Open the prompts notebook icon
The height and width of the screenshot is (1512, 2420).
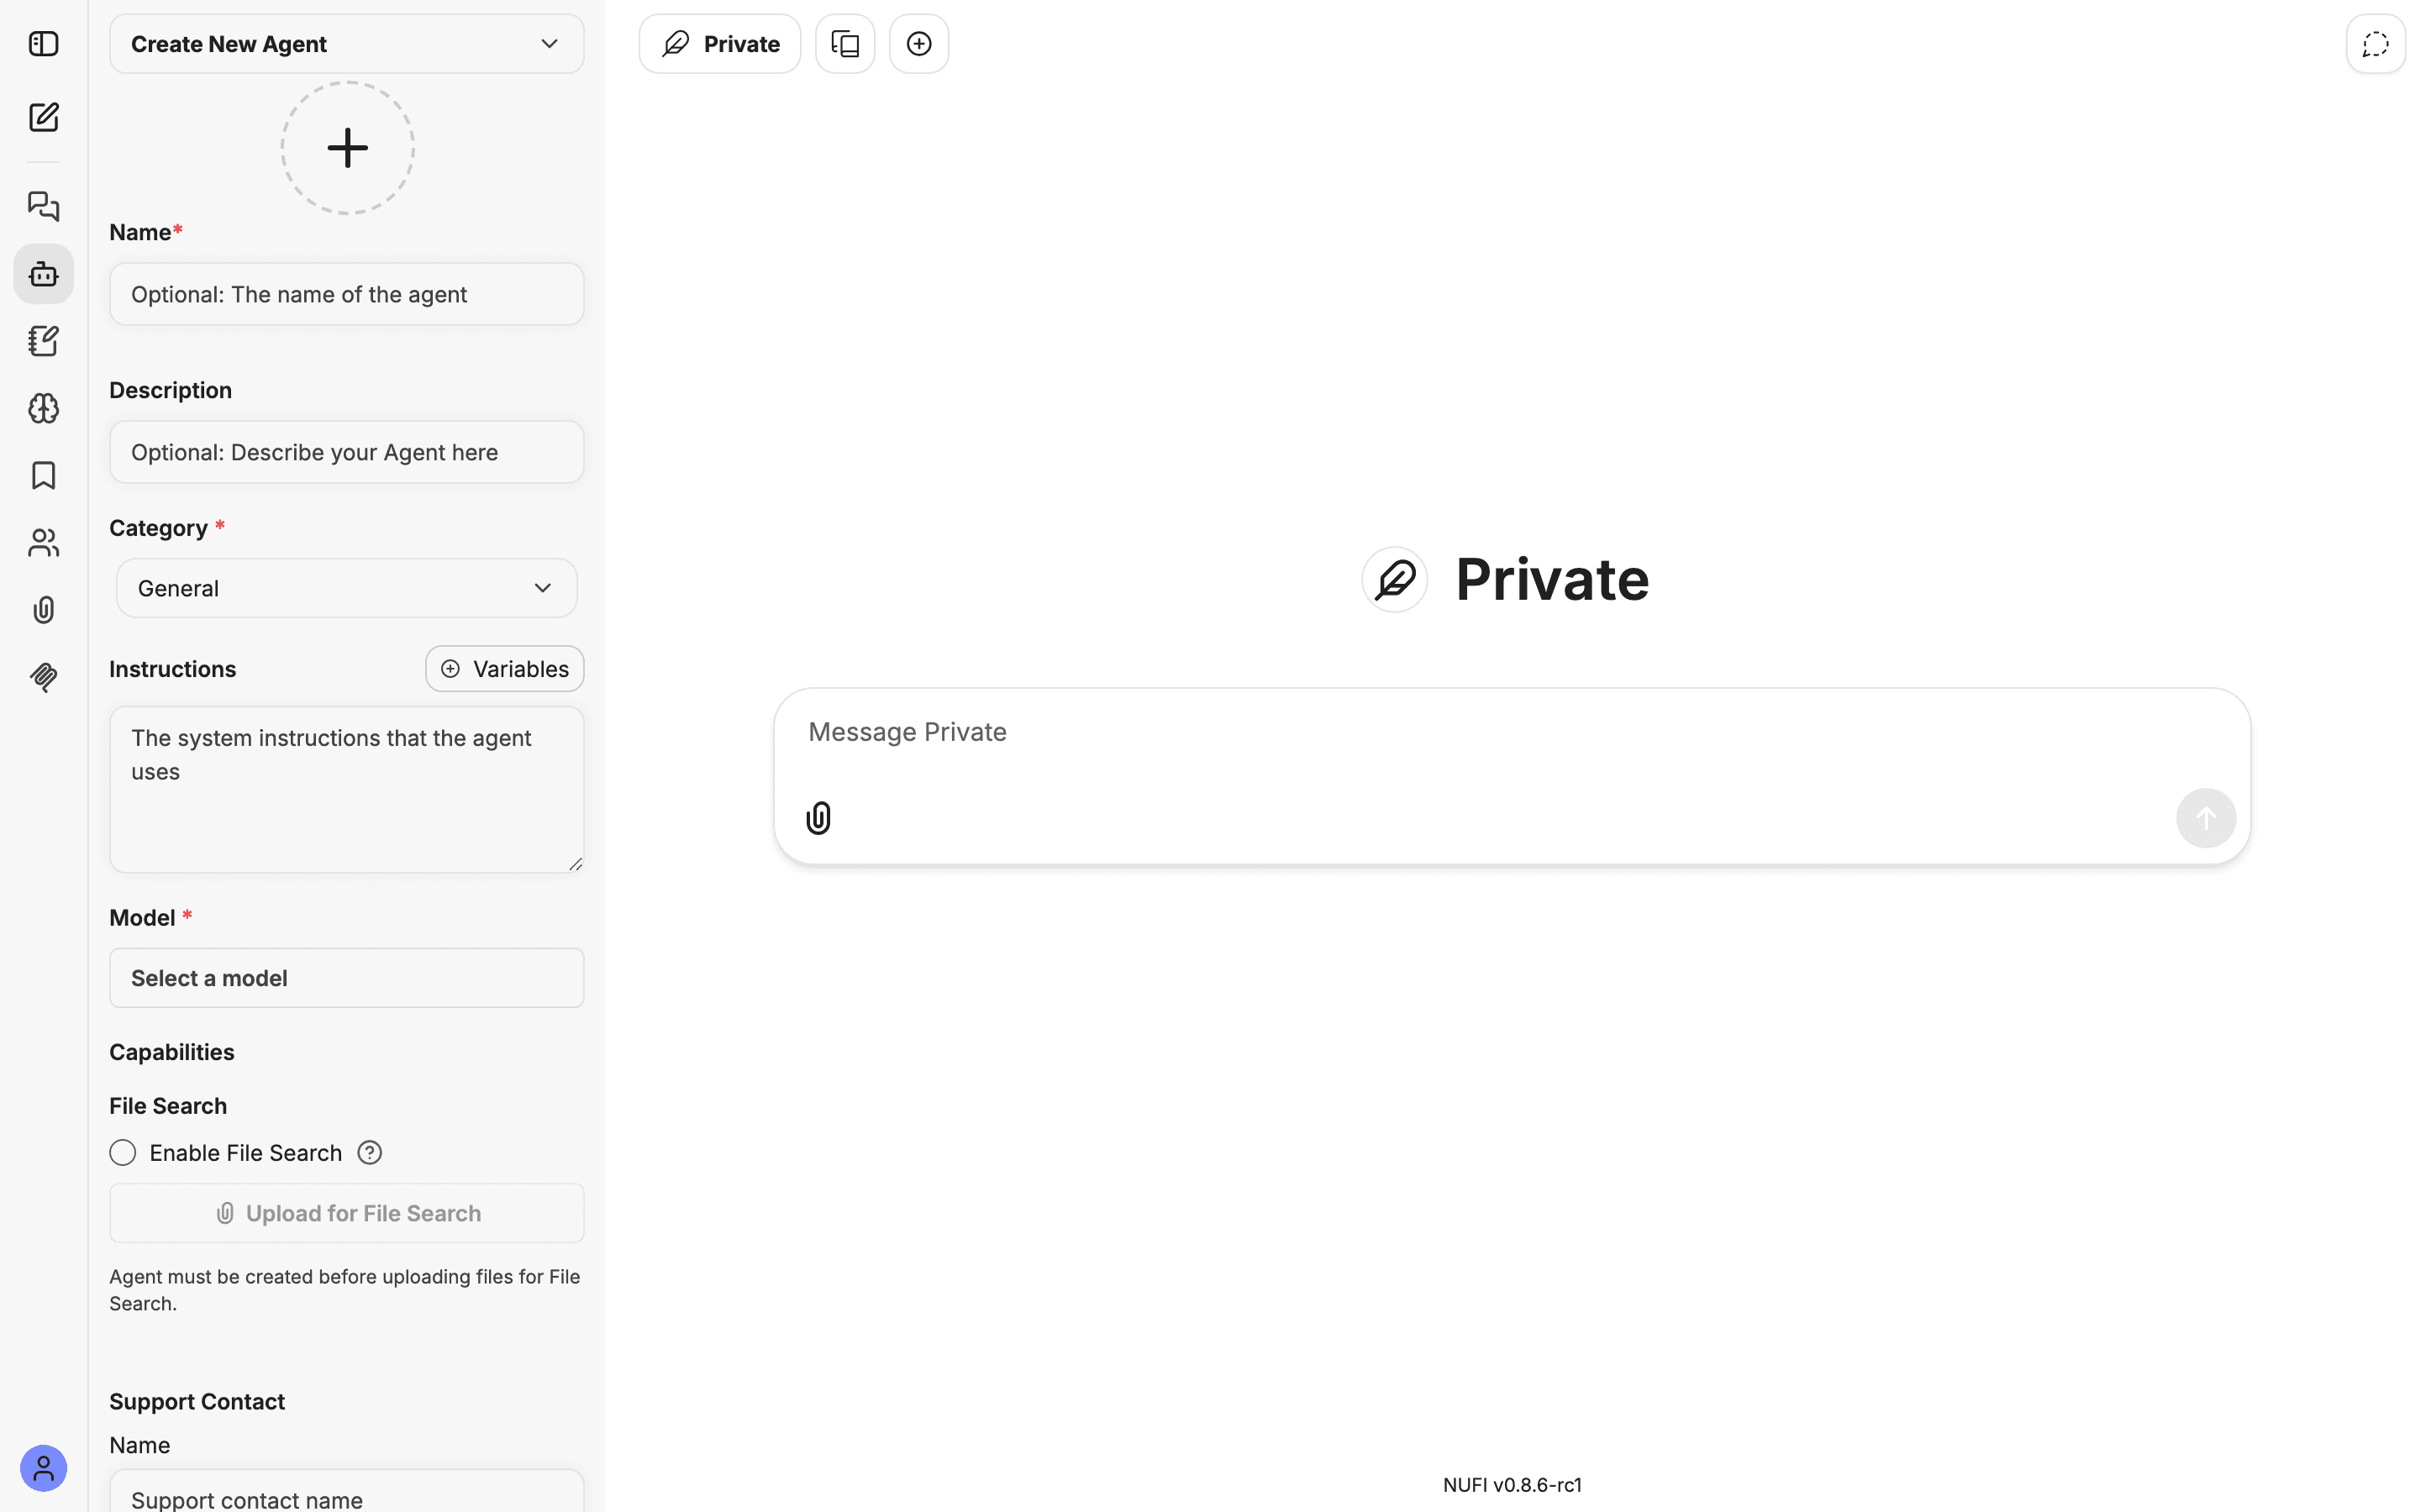(43, 341)
